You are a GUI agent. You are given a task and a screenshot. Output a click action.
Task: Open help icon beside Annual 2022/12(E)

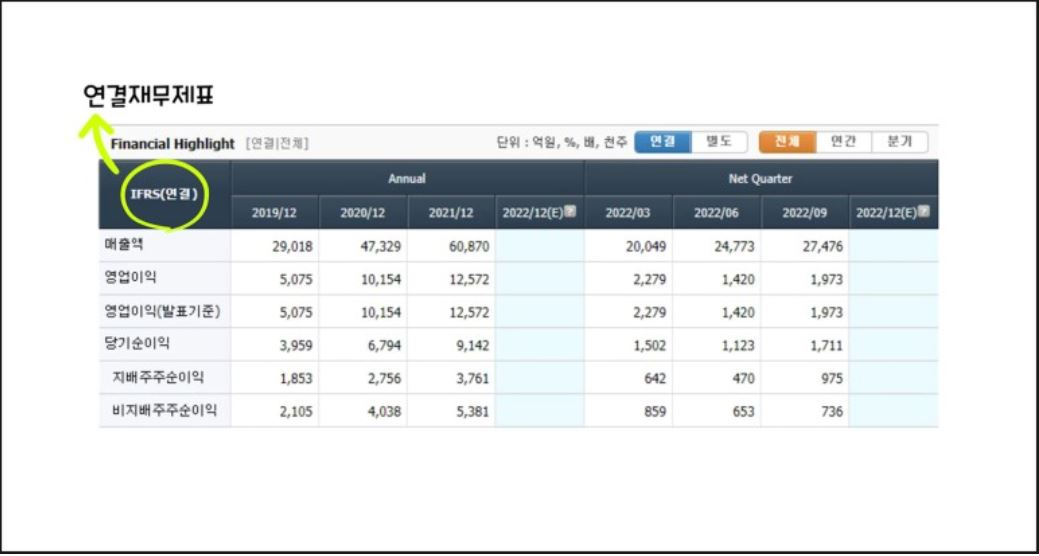(570, 212)
